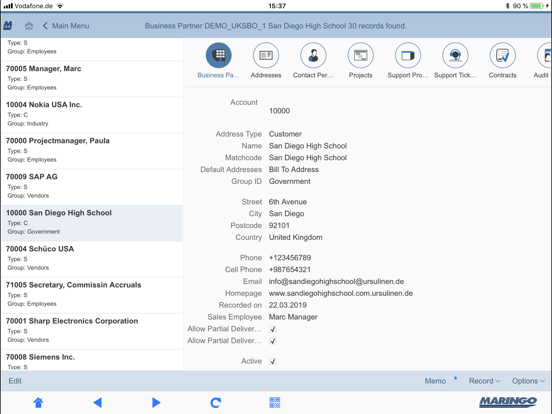Tap the Recorded on date 22.03.2019
This screenshot has width=552, height=414.
[x=288, y=305]
